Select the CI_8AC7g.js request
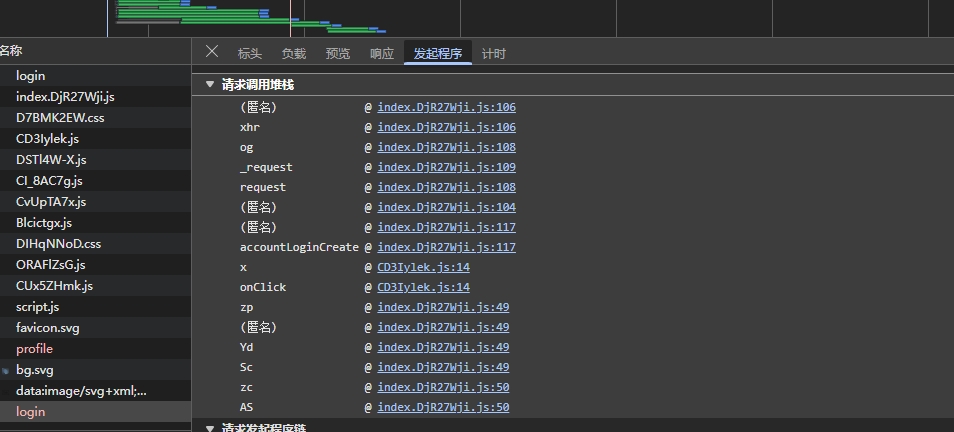Screen dimensions: 954x432 (x=96, y=181)
